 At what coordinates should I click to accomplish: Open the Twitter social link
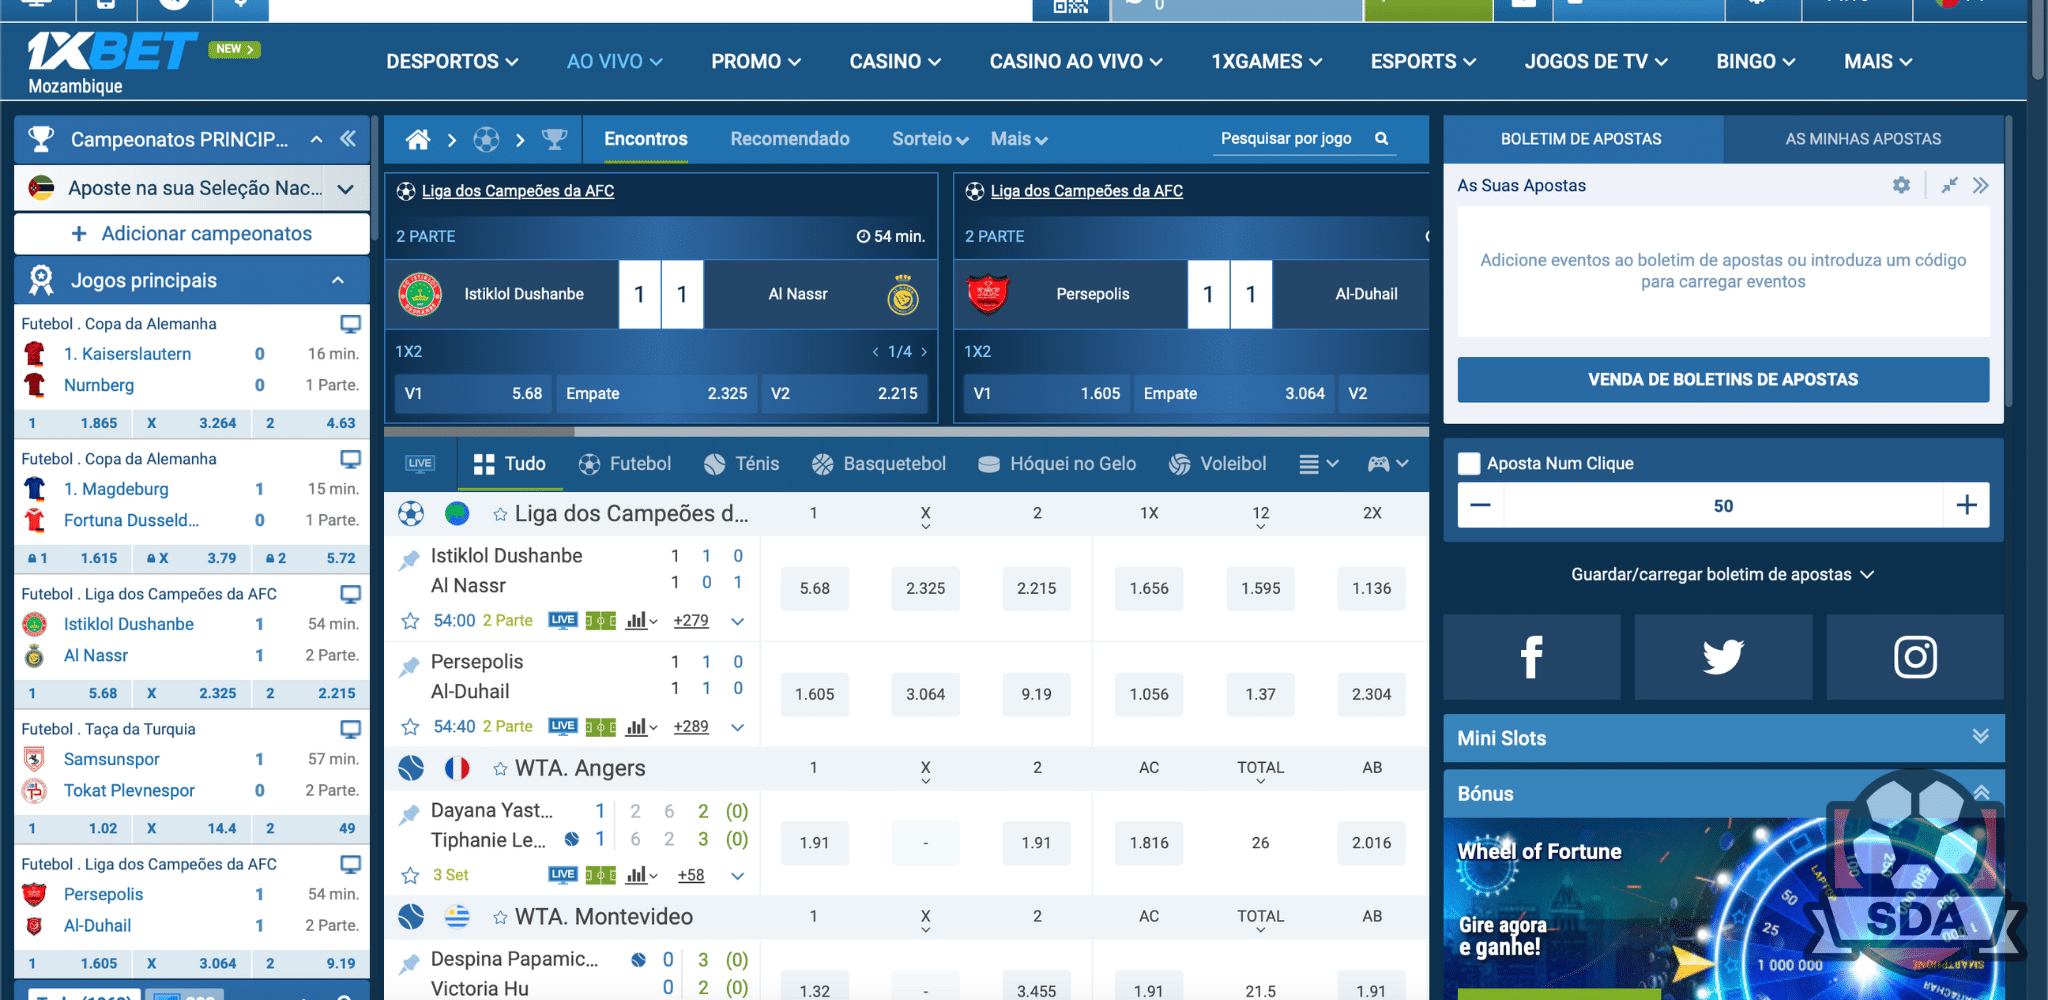[1722, 657]
